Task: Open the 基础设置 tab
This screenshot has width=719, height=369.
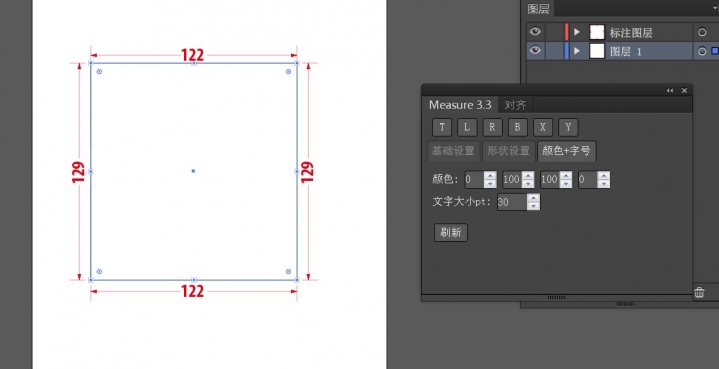Action: tap(454, 151)
